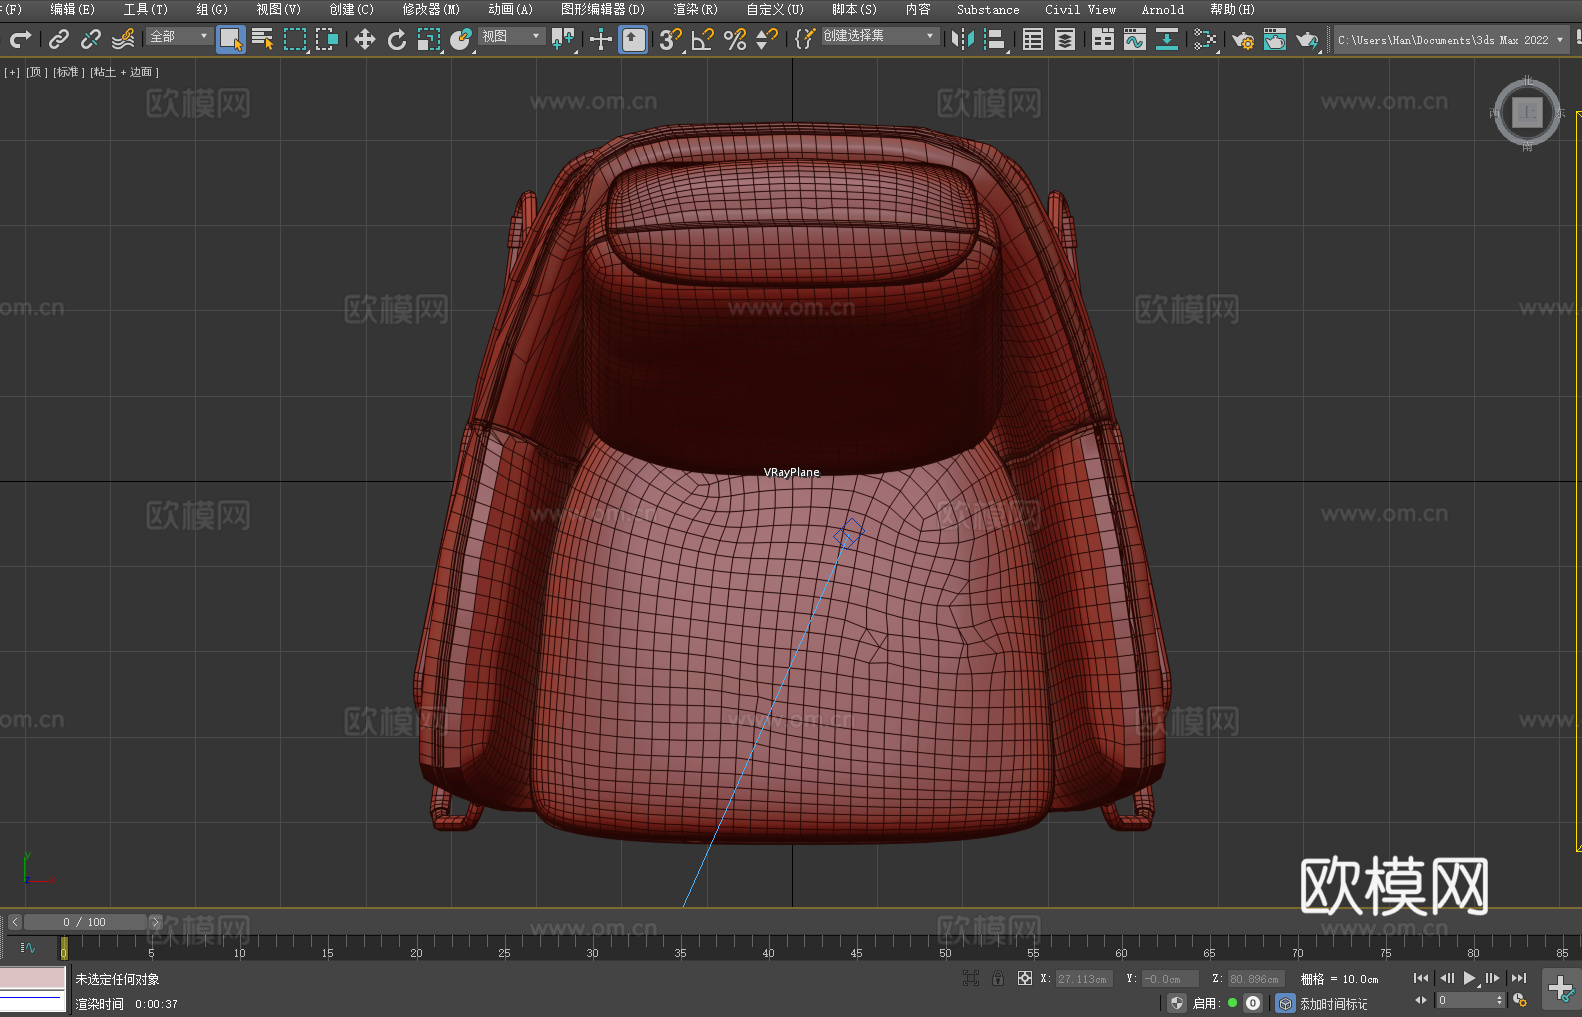Click the ViewCube top face
The width and height of the screenshot is (1582, 1017).
coord(1527,112)
